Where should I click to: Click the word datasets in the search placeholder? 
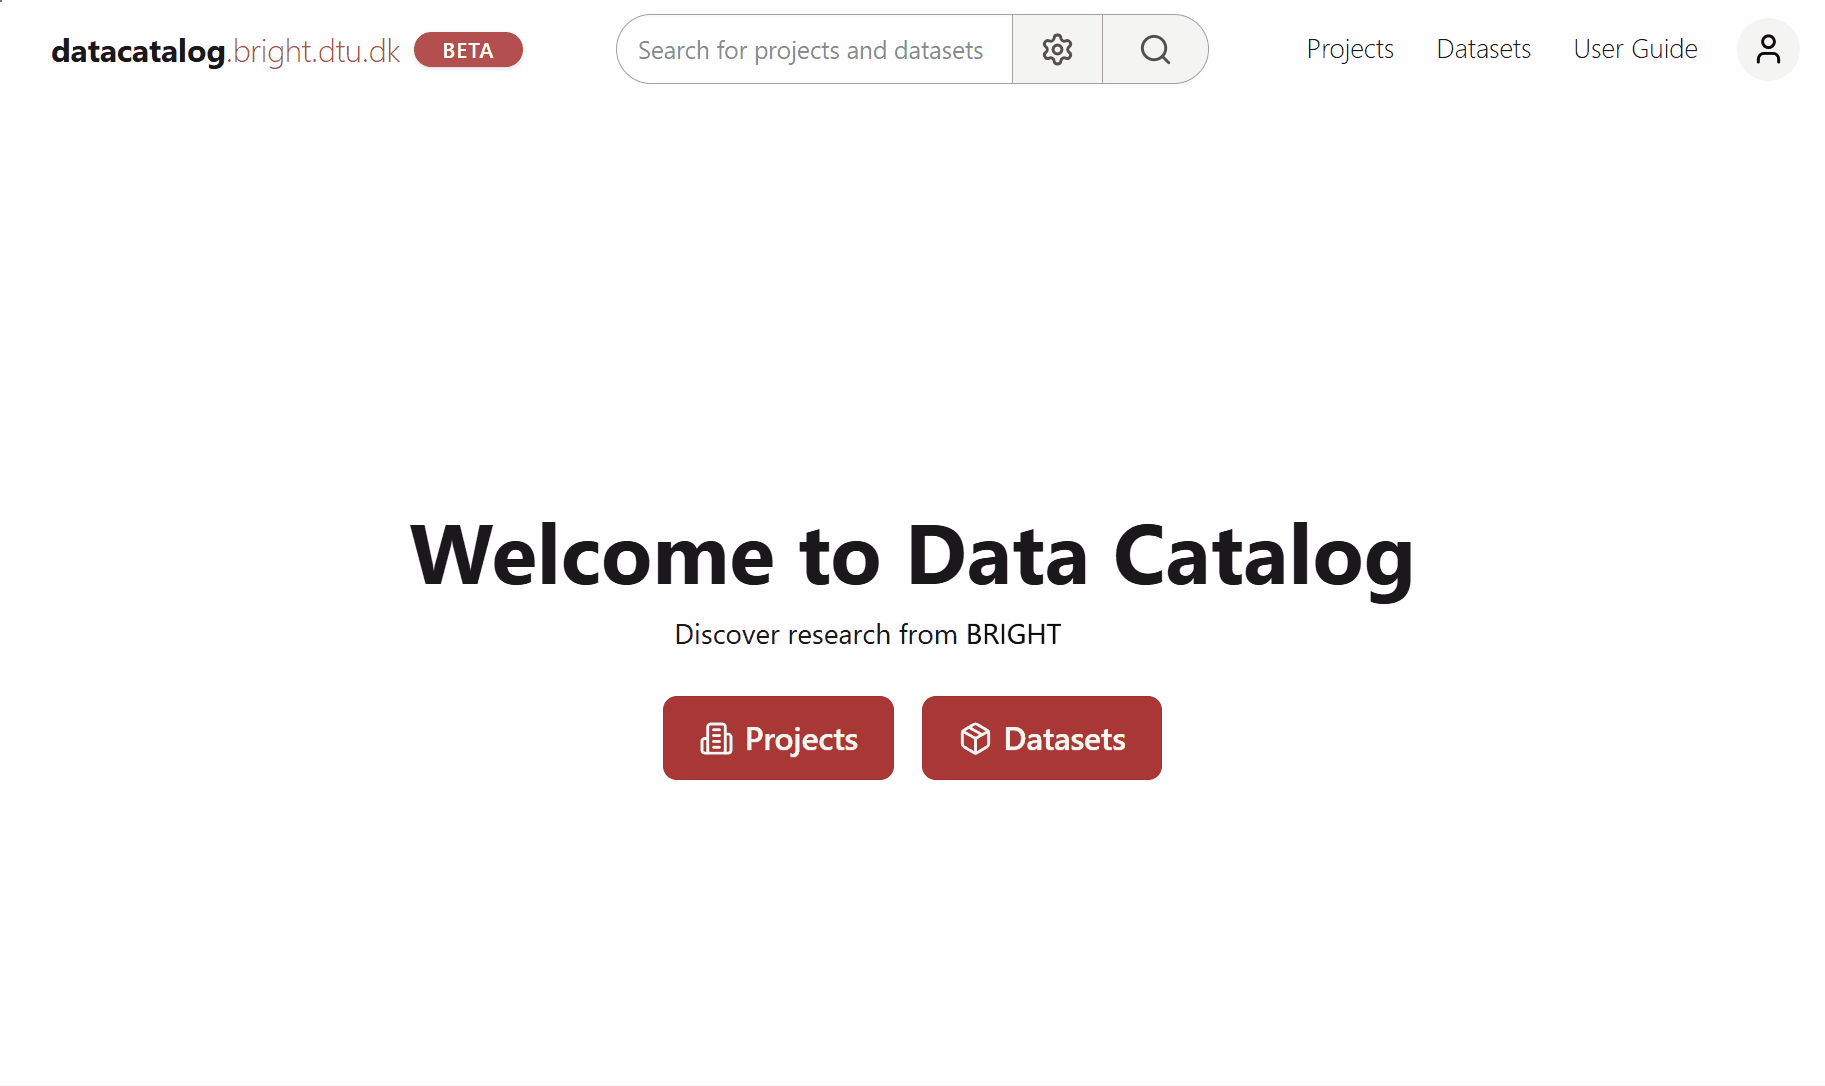pos(938,50)
